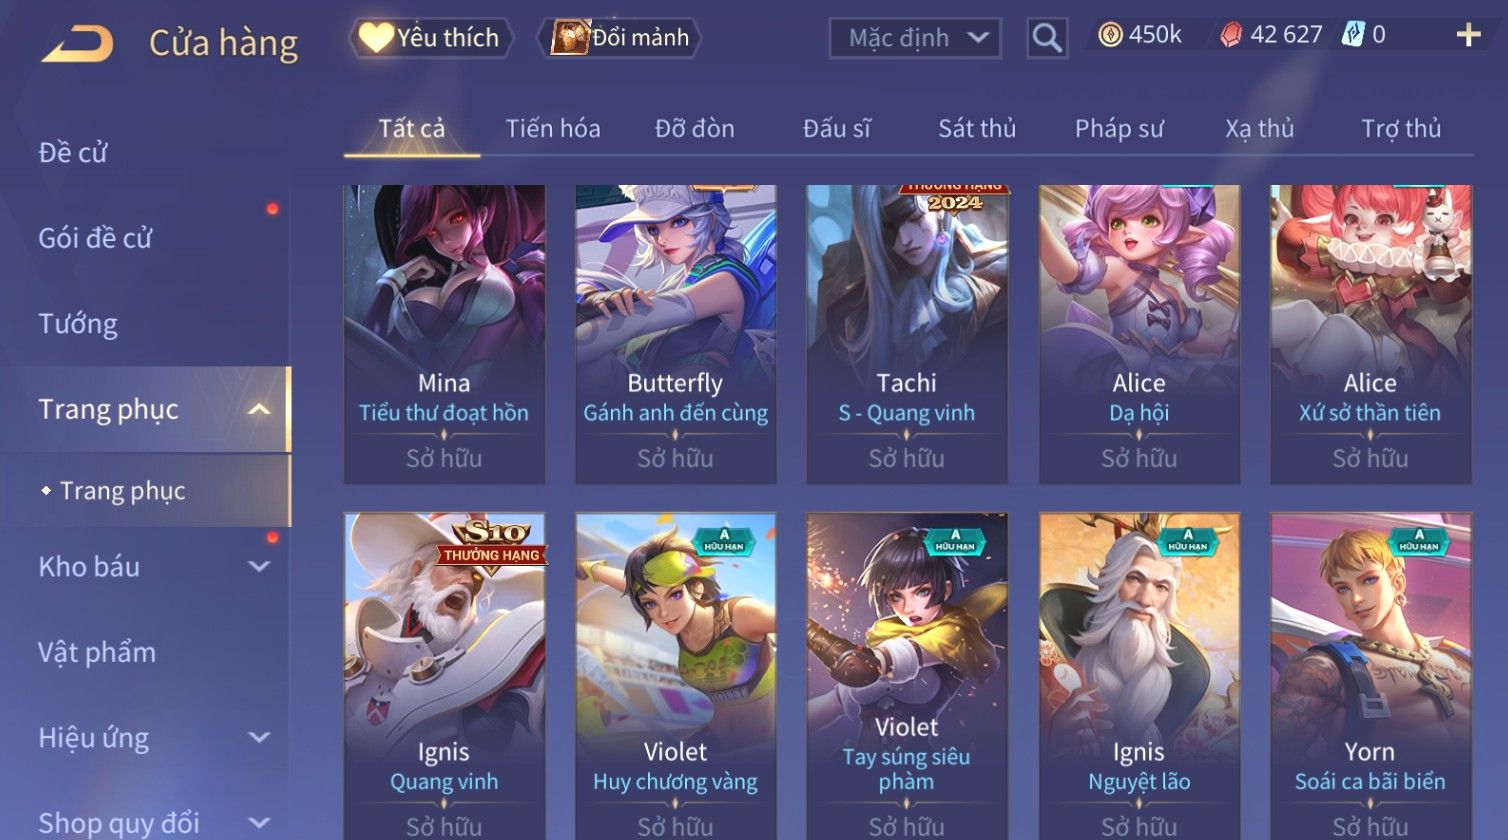
Task: Tap the blue voucher ticket icon
Action: tap(1353, 35)
